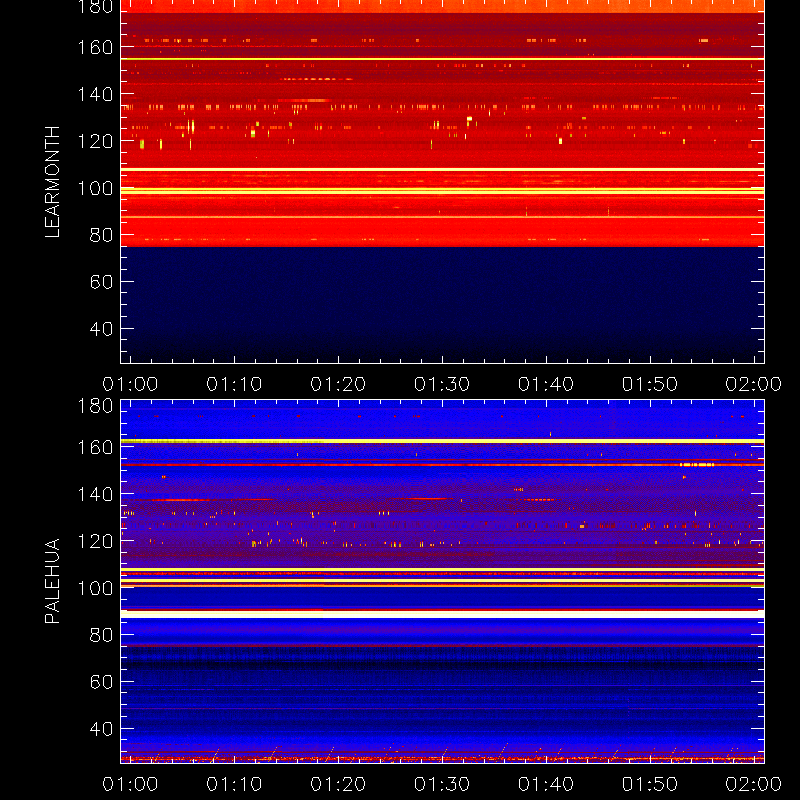Screen dimensions: 800x800
Task: Click the 01:50 time label under LEARMONTH plot
Action: [x=650, y=384]
